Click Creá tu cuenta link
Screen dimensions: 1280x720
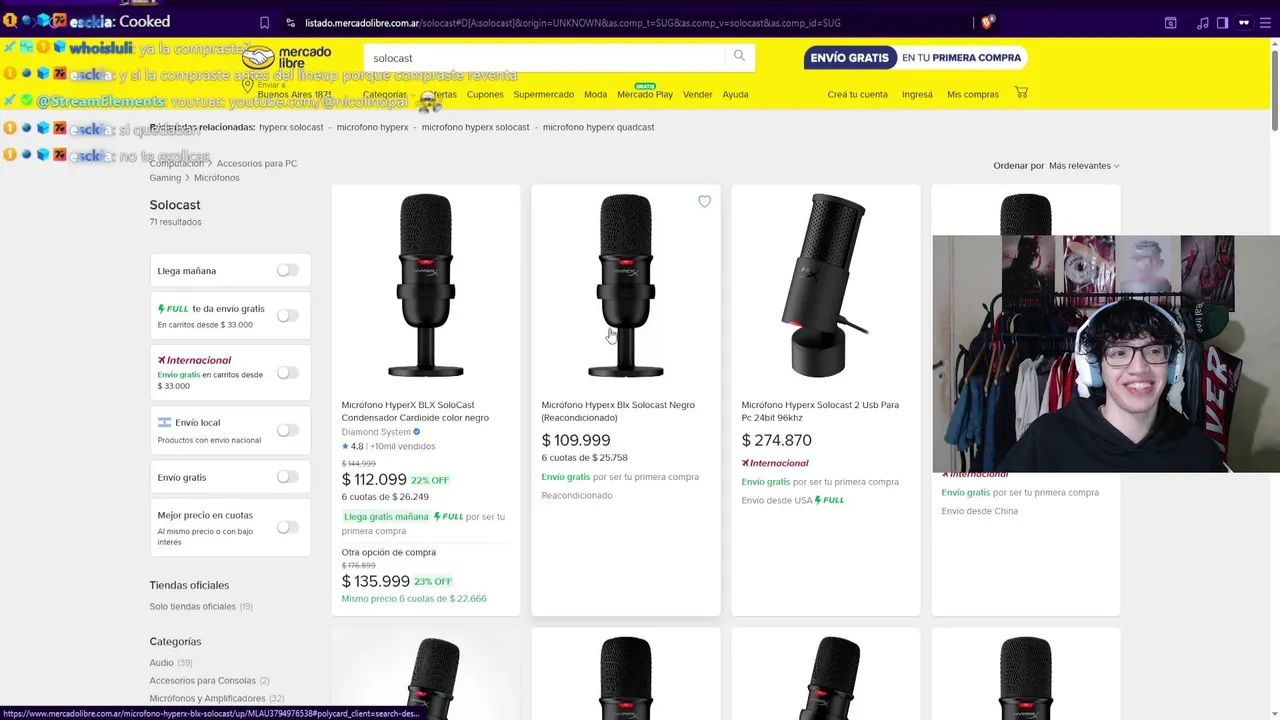pyautogui.click(x=857, y=94)
